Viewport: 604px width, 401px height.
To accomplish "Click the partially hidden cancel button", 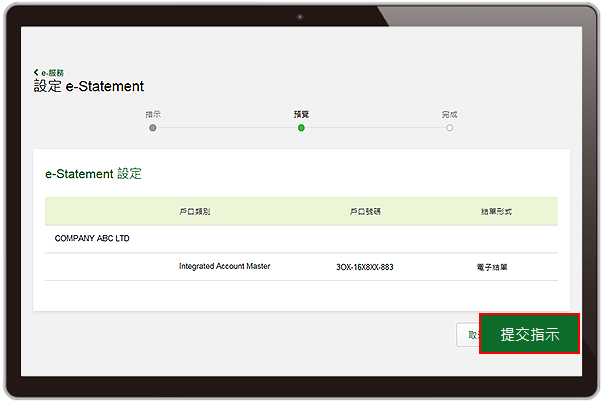I will [468, 335].
